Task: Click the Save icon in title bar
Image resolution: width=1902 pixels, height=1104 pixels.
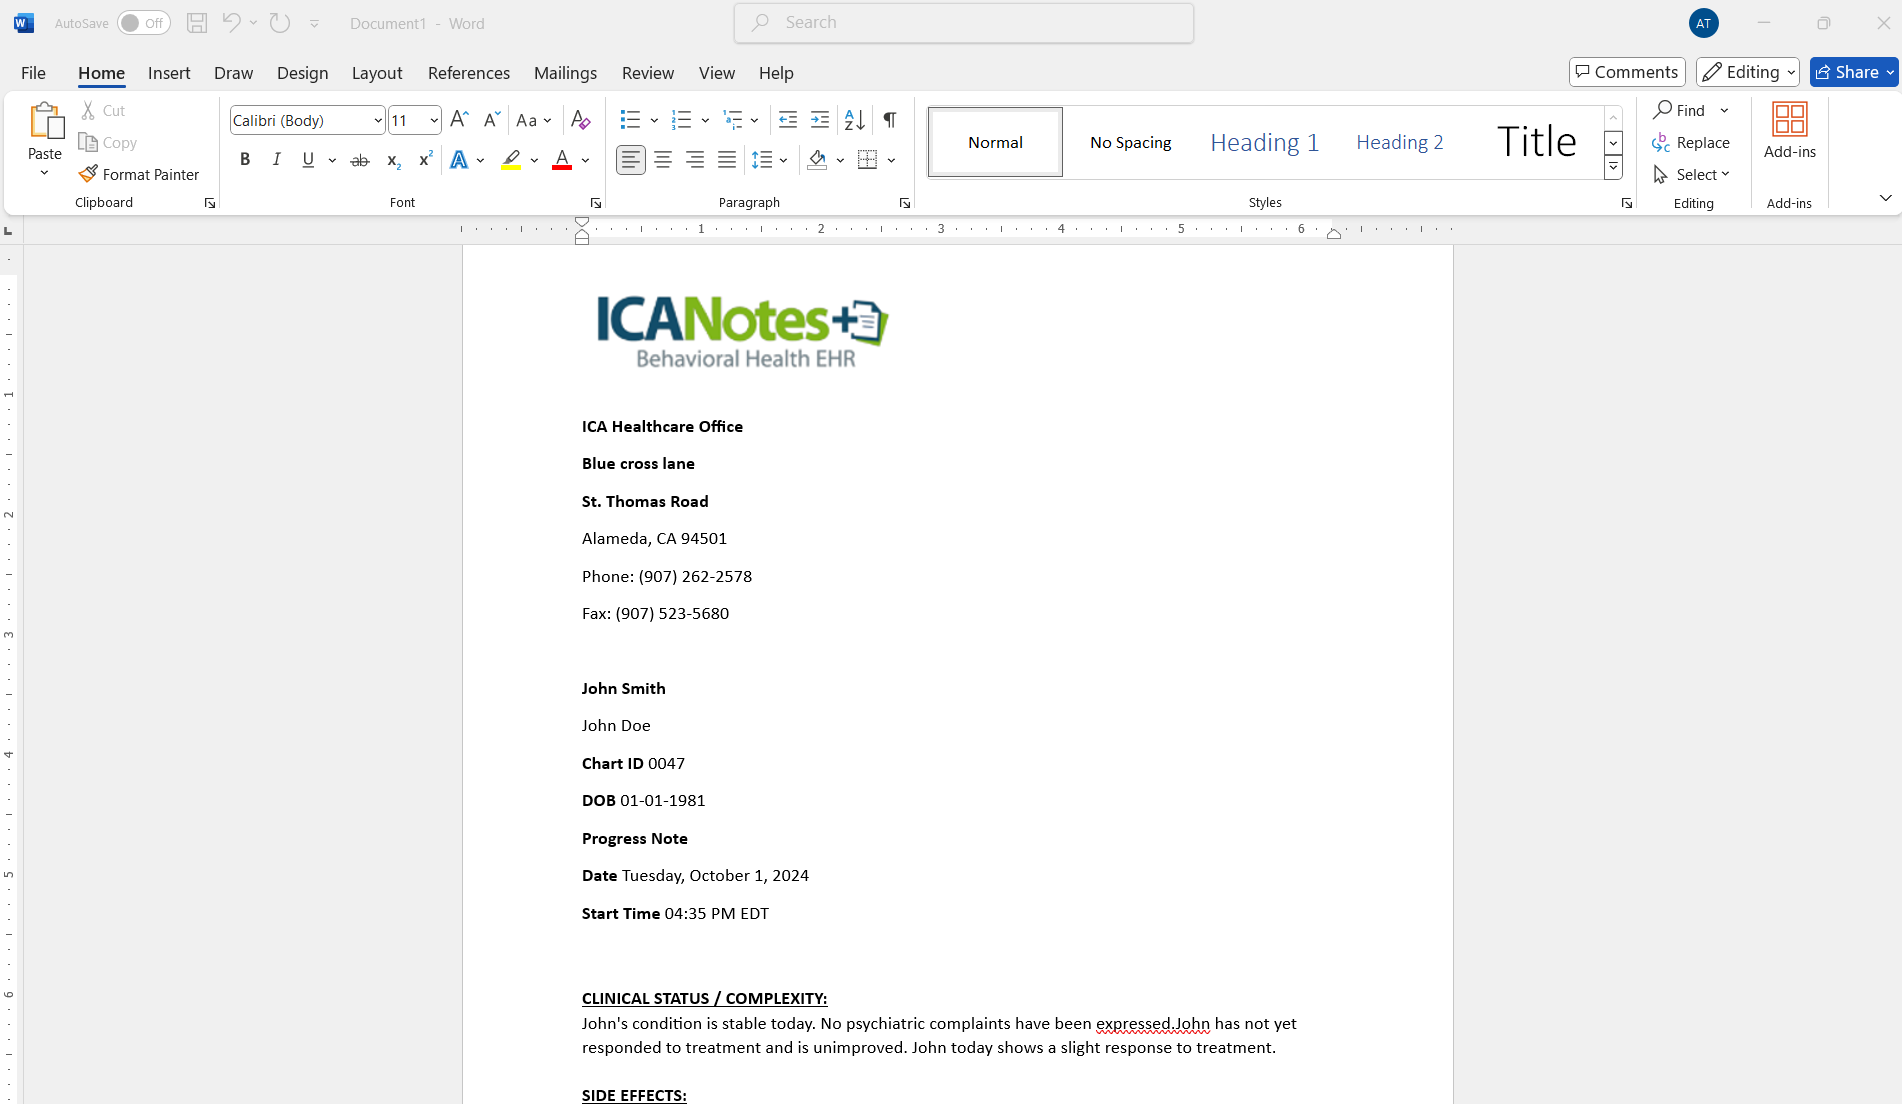Action: point(197,23)
